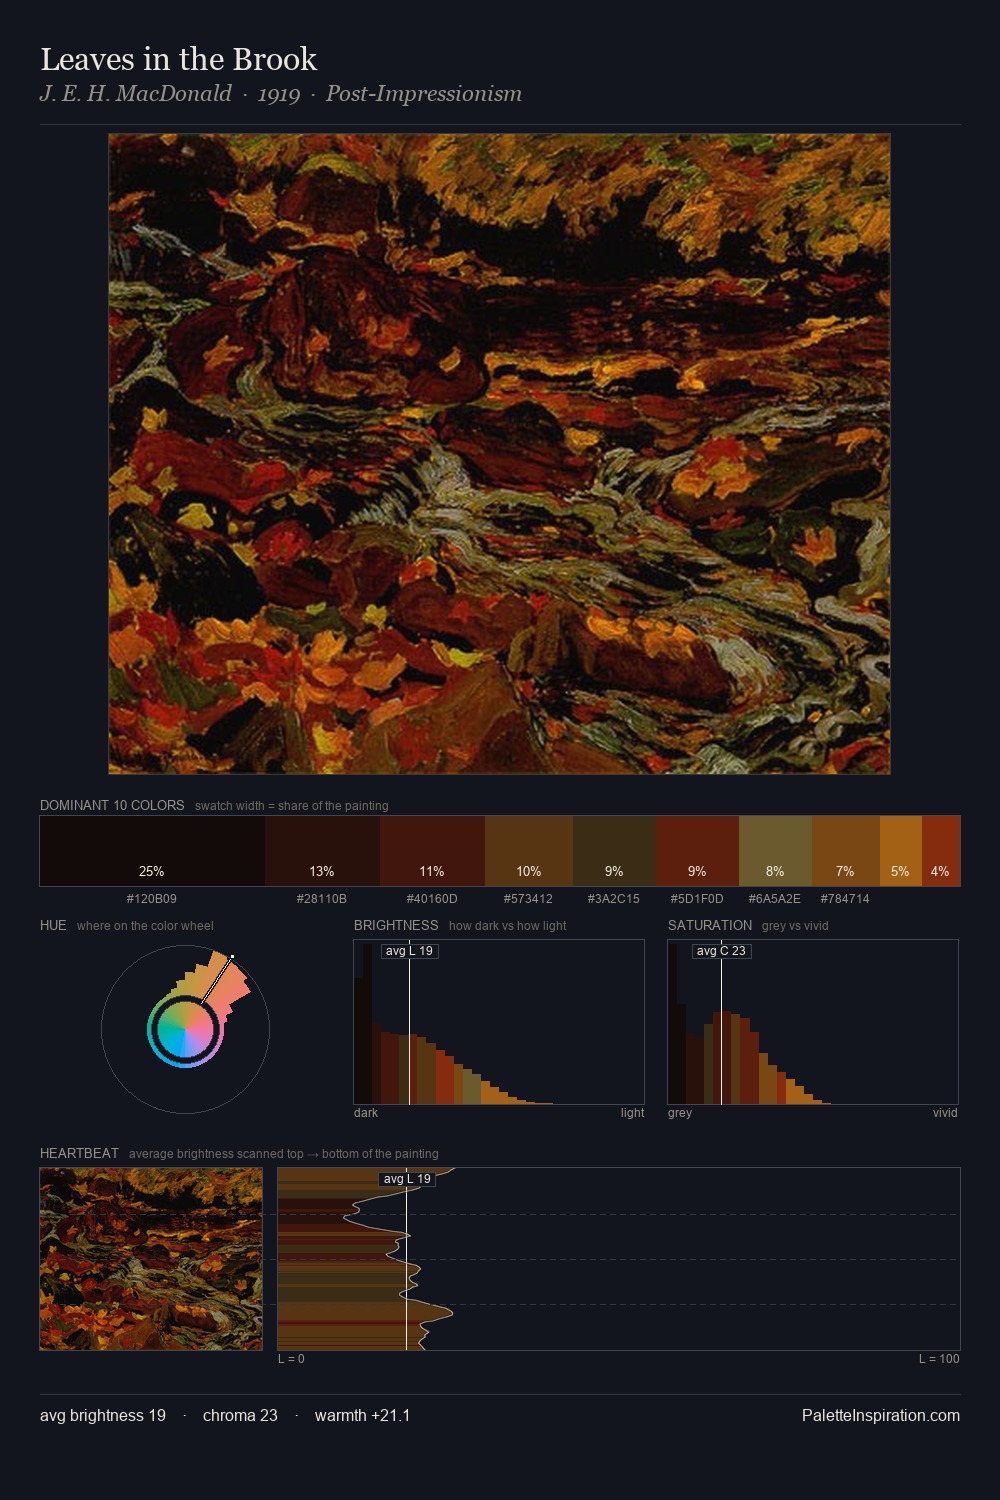
Task: Select the 11% color swatch #40160D
Action: (x=432, y=851)
